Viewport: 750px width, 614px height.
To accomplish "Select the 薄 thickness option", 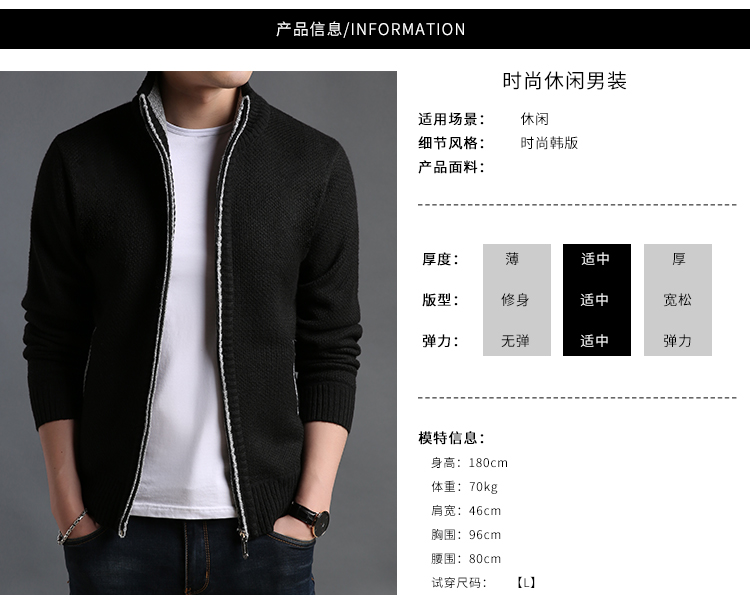I will [512, 259].
